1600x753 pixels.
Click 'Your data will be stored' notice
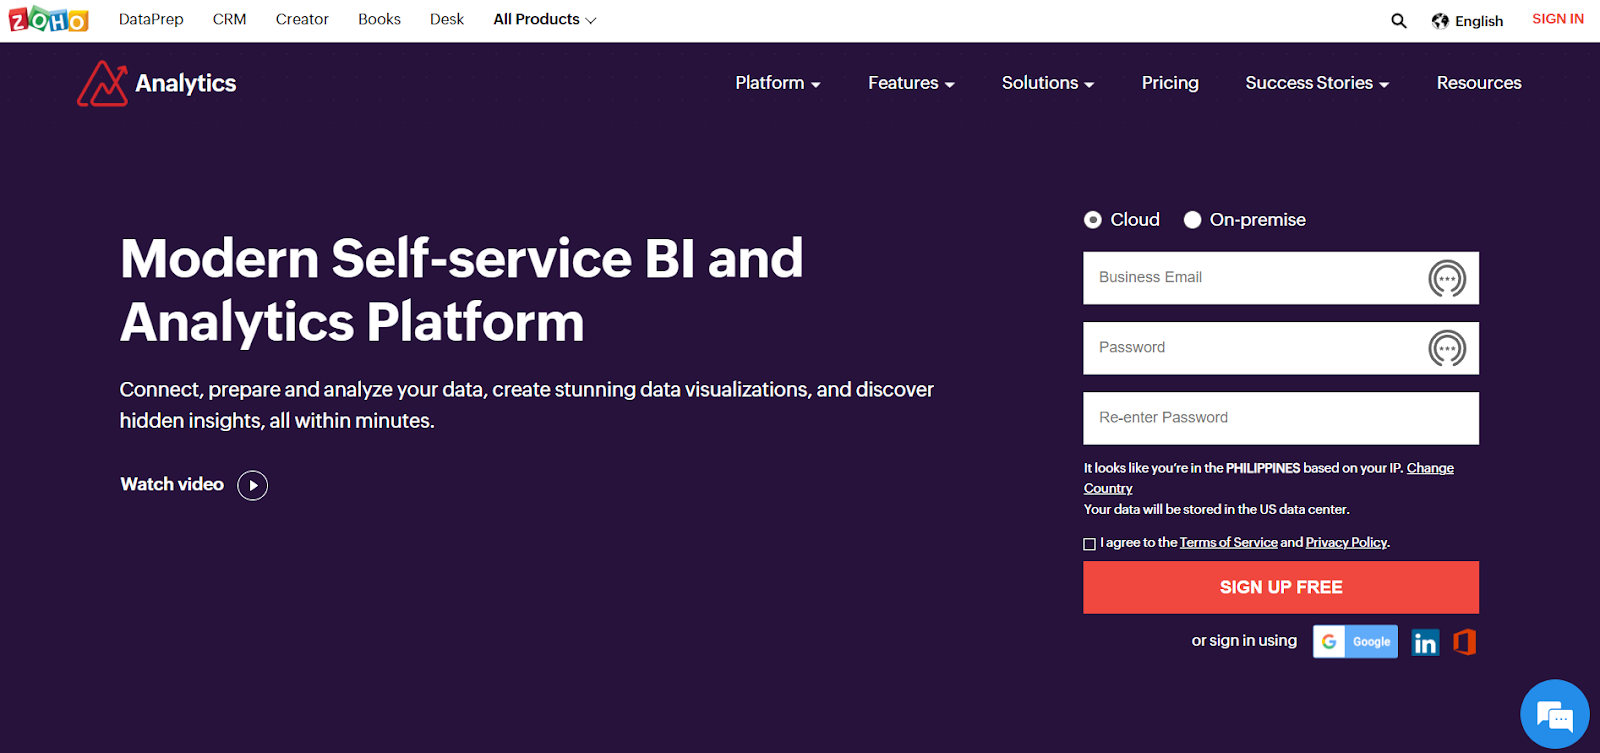point(1217,509)
